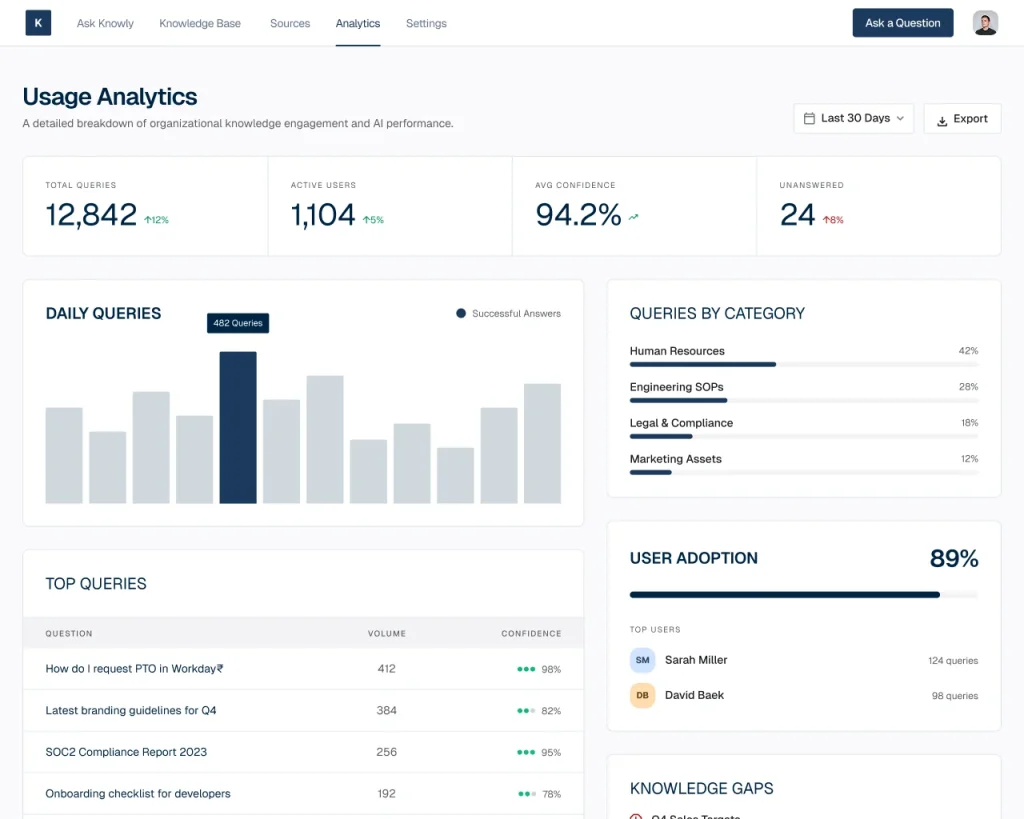The image size is (1024, 819).
Task: Switch to the Sources tab
Action: click(x=290, y=24)
